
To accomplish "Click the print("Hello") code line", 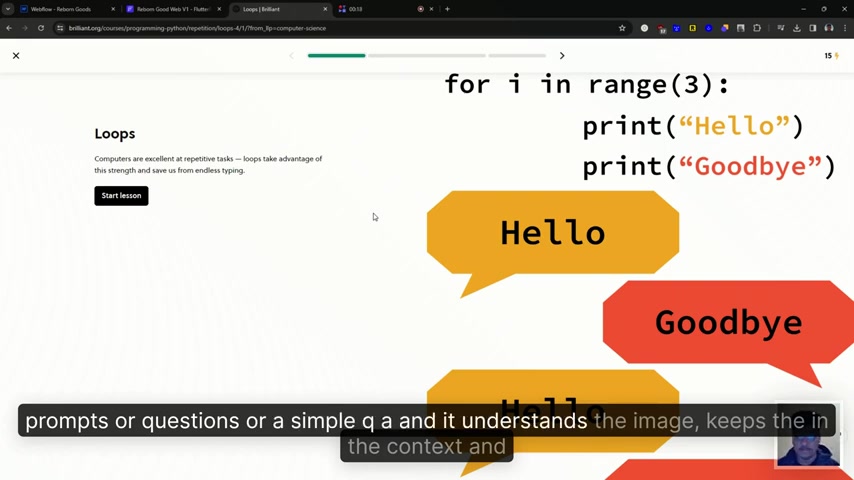I will (x=693, y=126).
